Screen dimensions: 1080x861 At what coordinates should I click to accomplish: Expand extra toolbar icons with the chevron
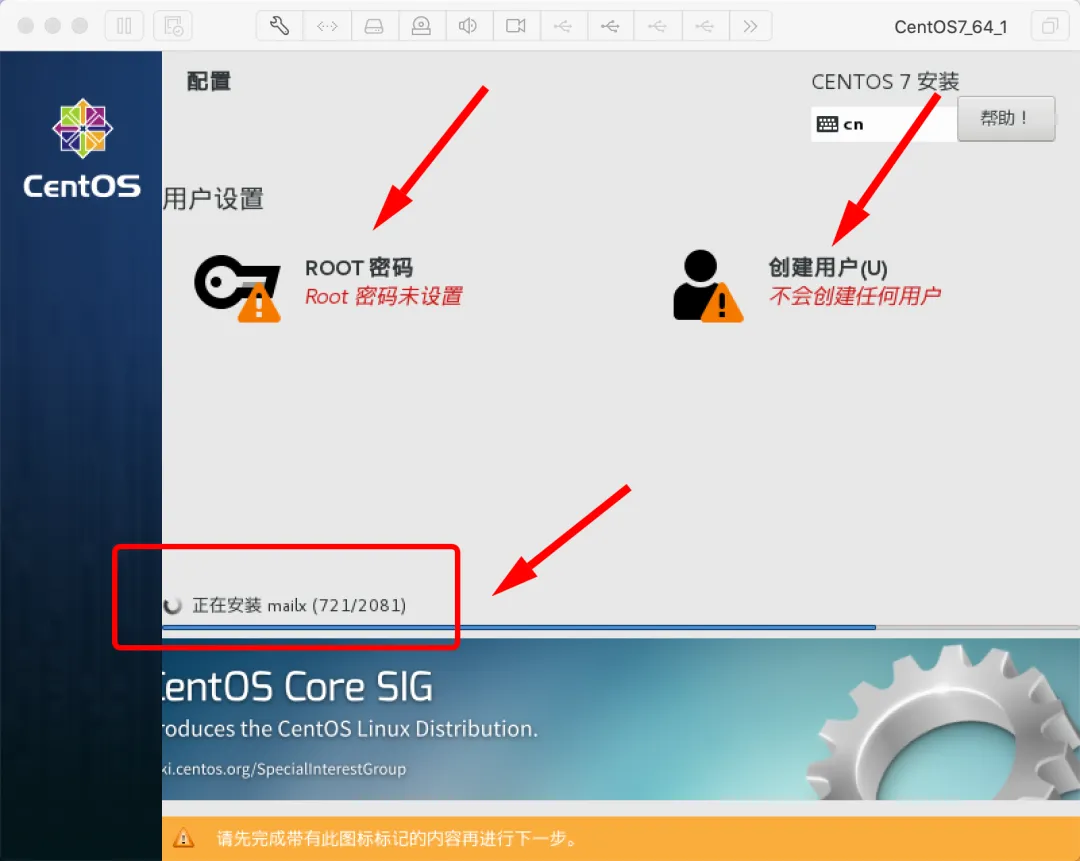[751, 25]
